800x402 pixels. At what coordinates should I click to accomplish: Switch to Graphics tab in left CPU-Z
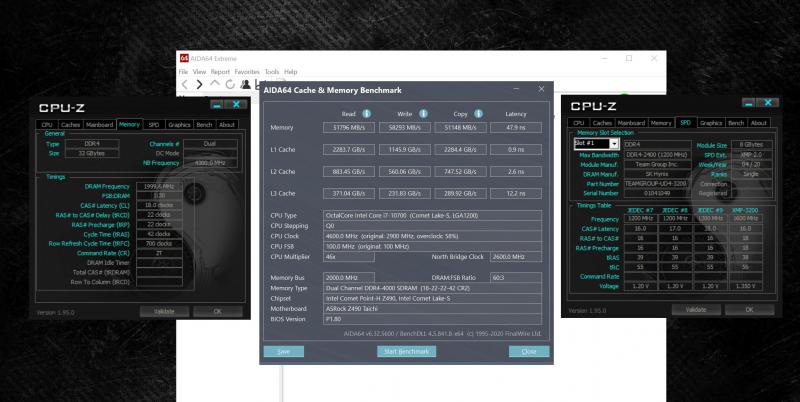(179, 125)
